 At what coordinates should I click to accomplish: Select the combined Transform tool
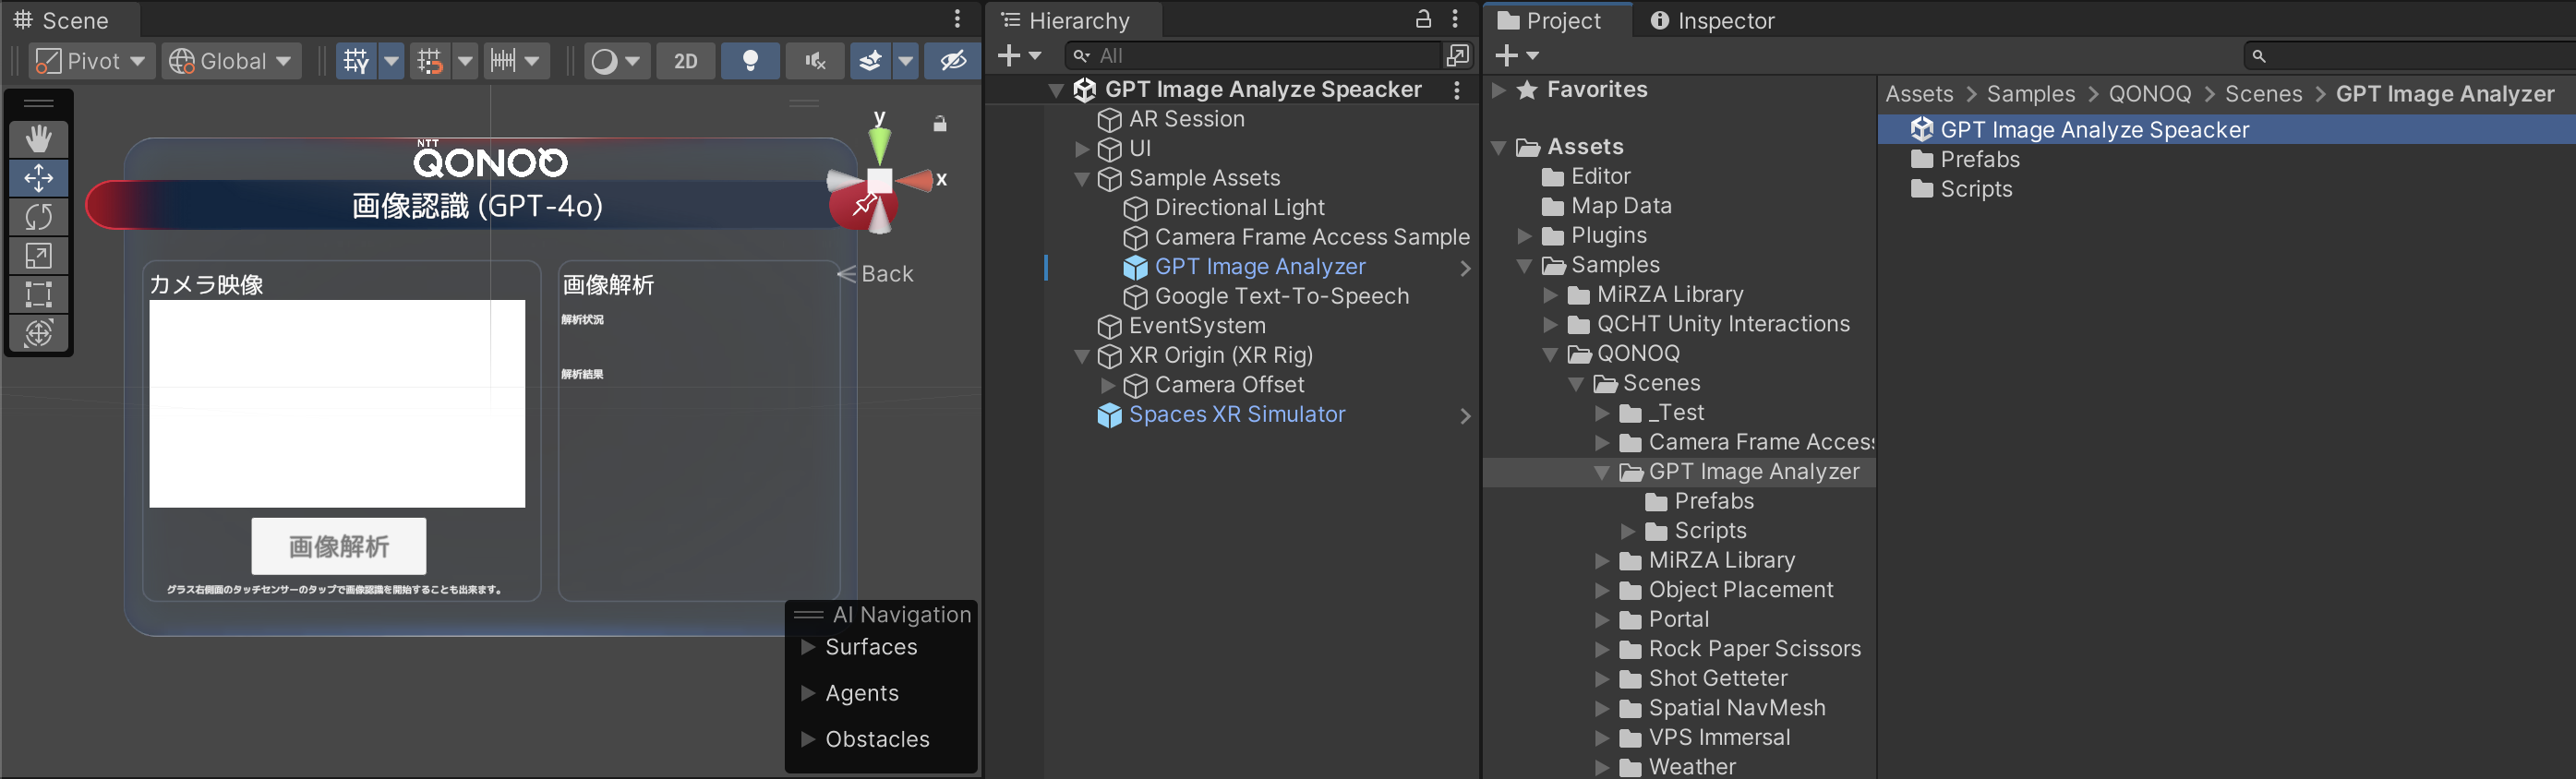click(39, 333)
